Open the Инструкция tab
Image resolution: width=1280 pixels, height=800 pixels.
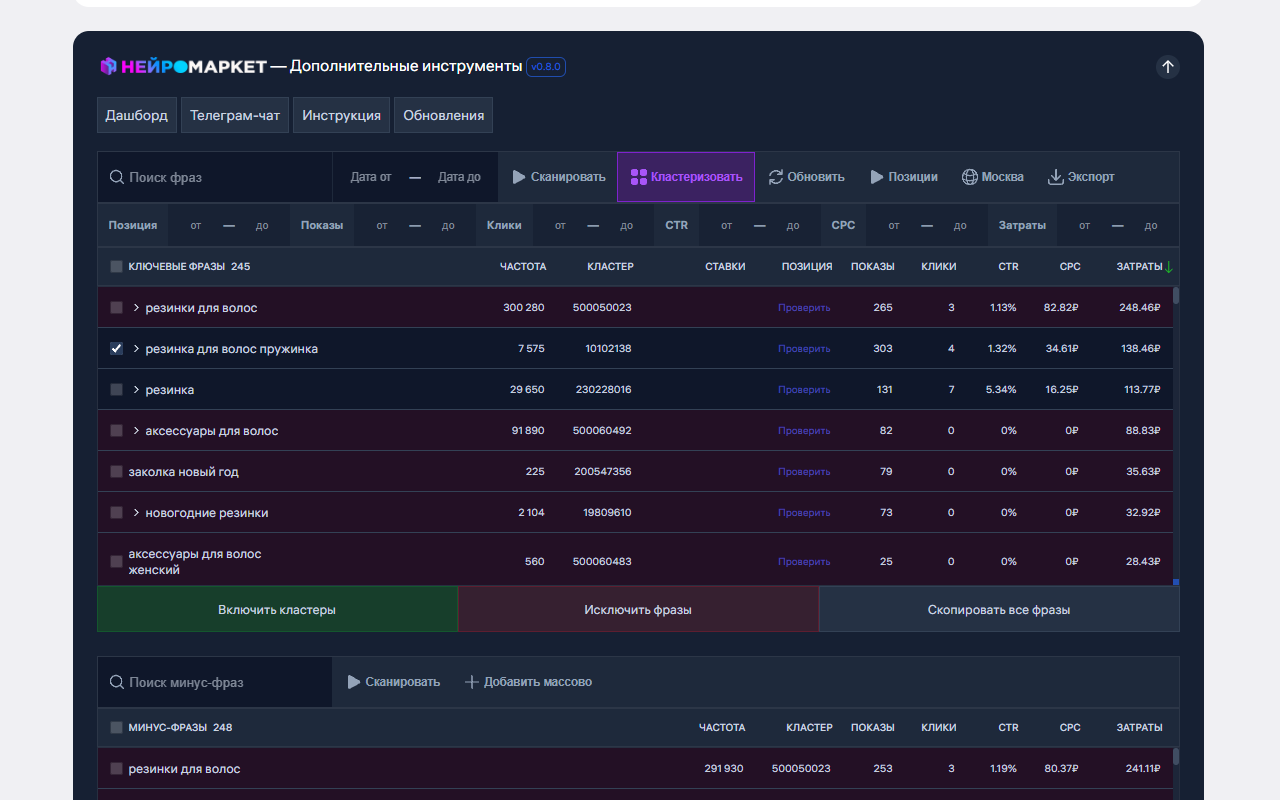341,115
